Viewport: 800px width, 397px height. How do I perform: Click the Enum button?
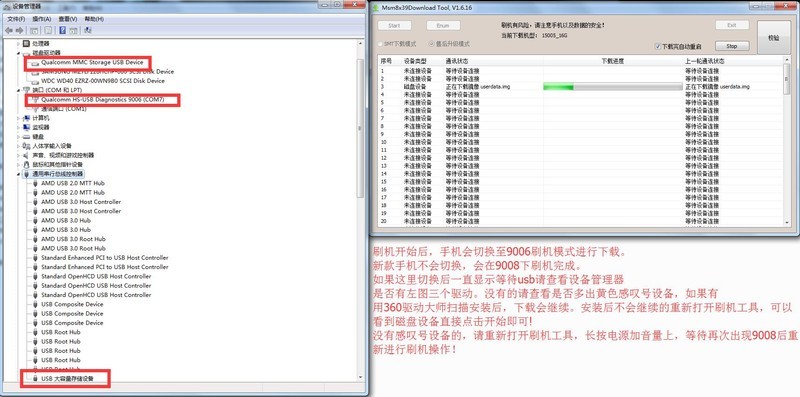point(443,26)
